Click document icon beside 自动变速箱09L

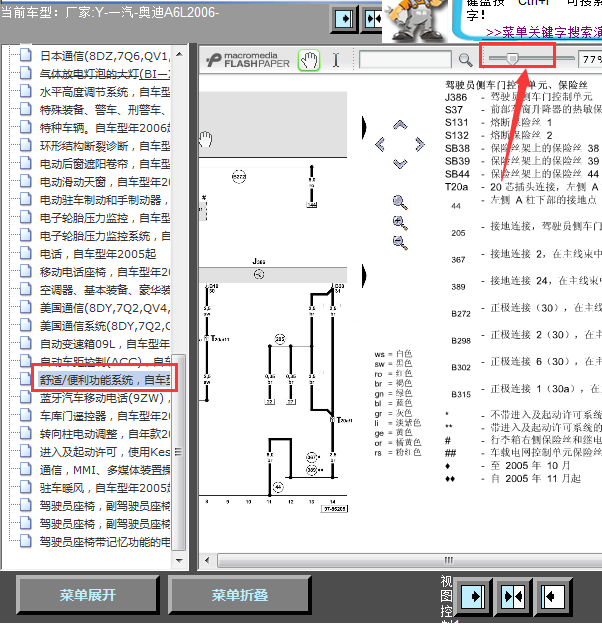click(x=26, y=343)
